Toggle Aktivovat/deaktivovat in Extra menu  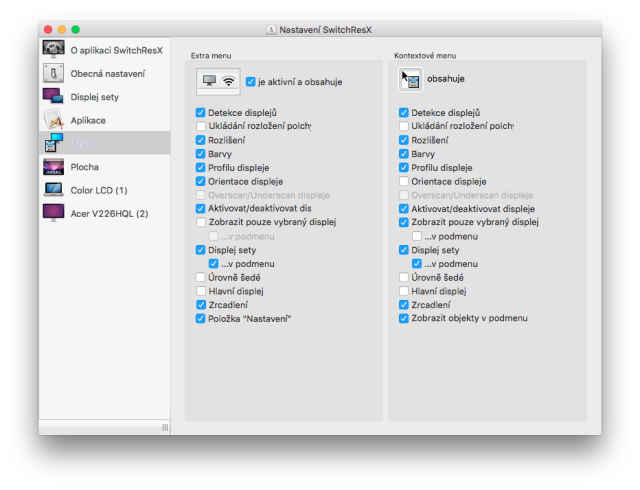[200, 208]
